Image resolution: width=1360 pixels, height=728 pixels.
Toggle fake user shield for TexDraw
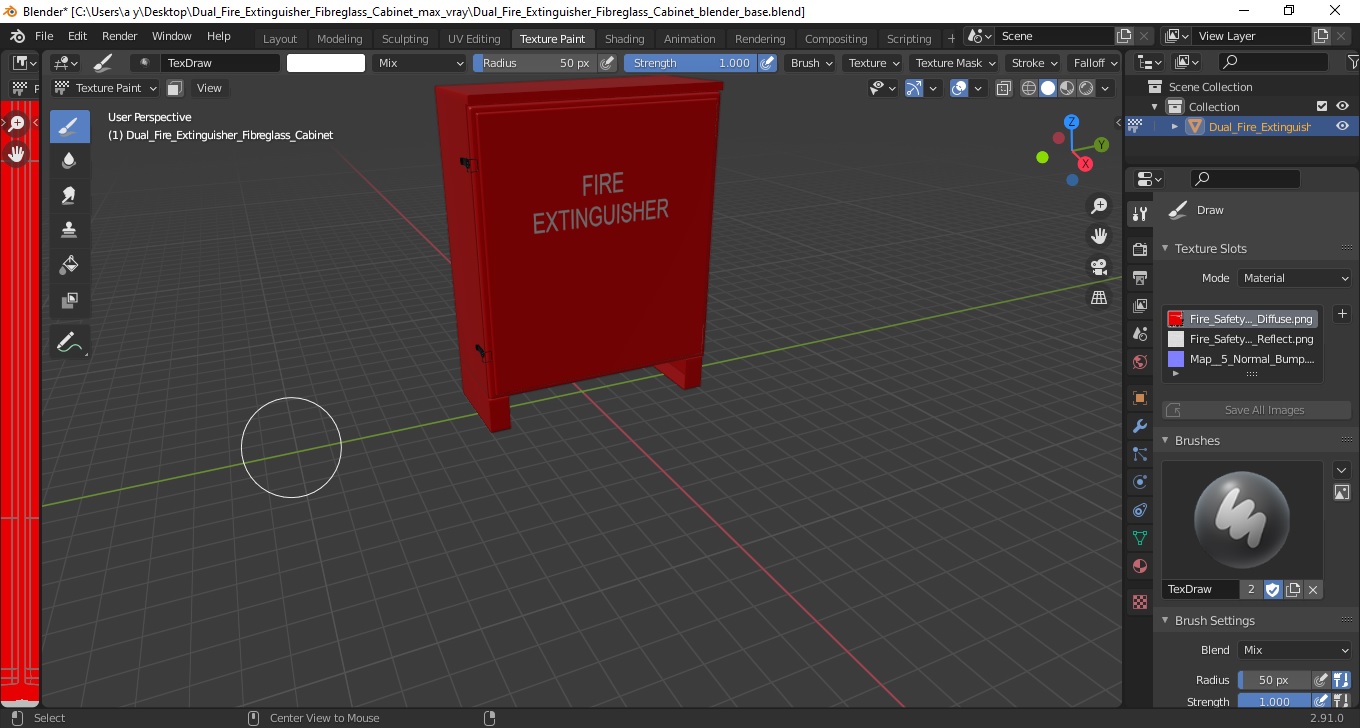tap(1272, 589)
